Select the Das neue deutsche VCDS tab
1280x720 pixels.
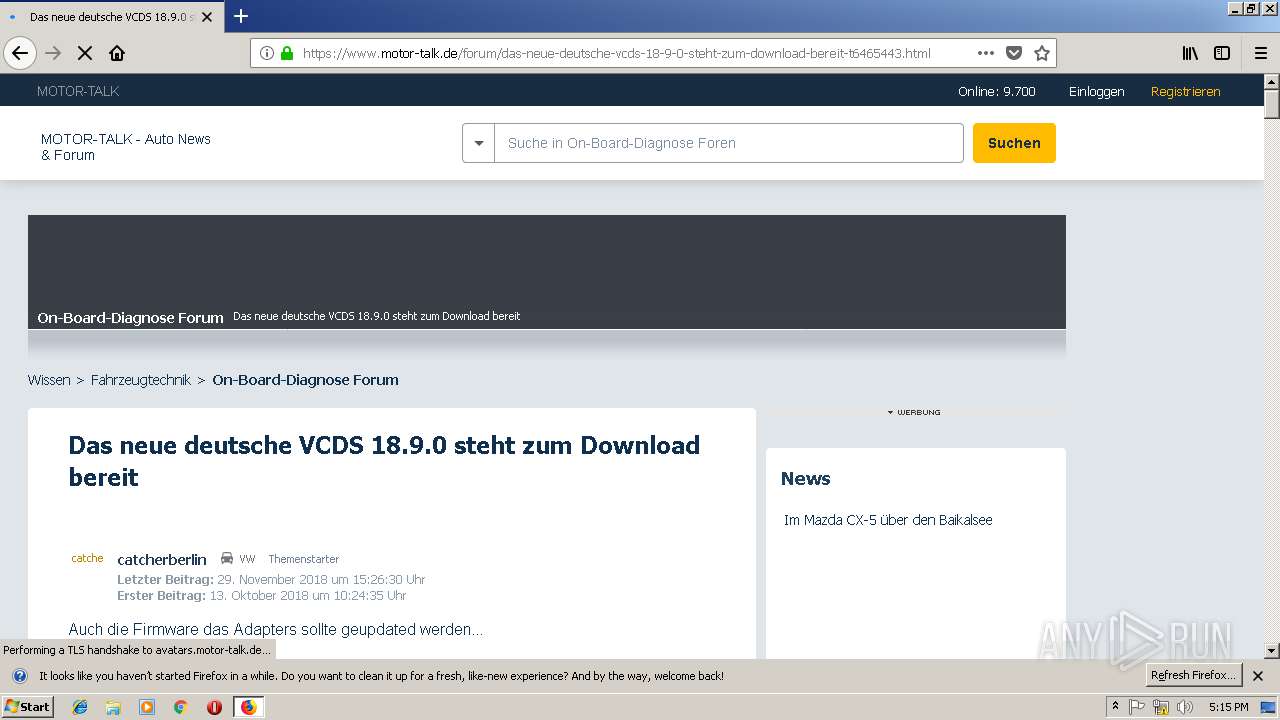111,17
